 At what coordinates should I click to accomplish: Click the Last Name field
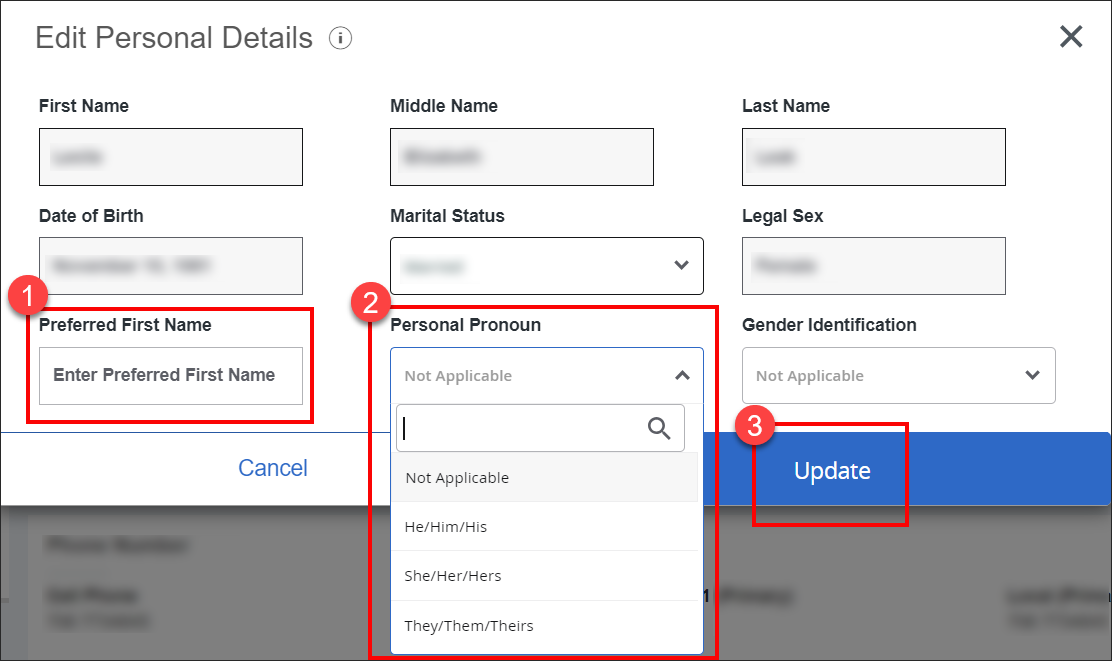873,157
